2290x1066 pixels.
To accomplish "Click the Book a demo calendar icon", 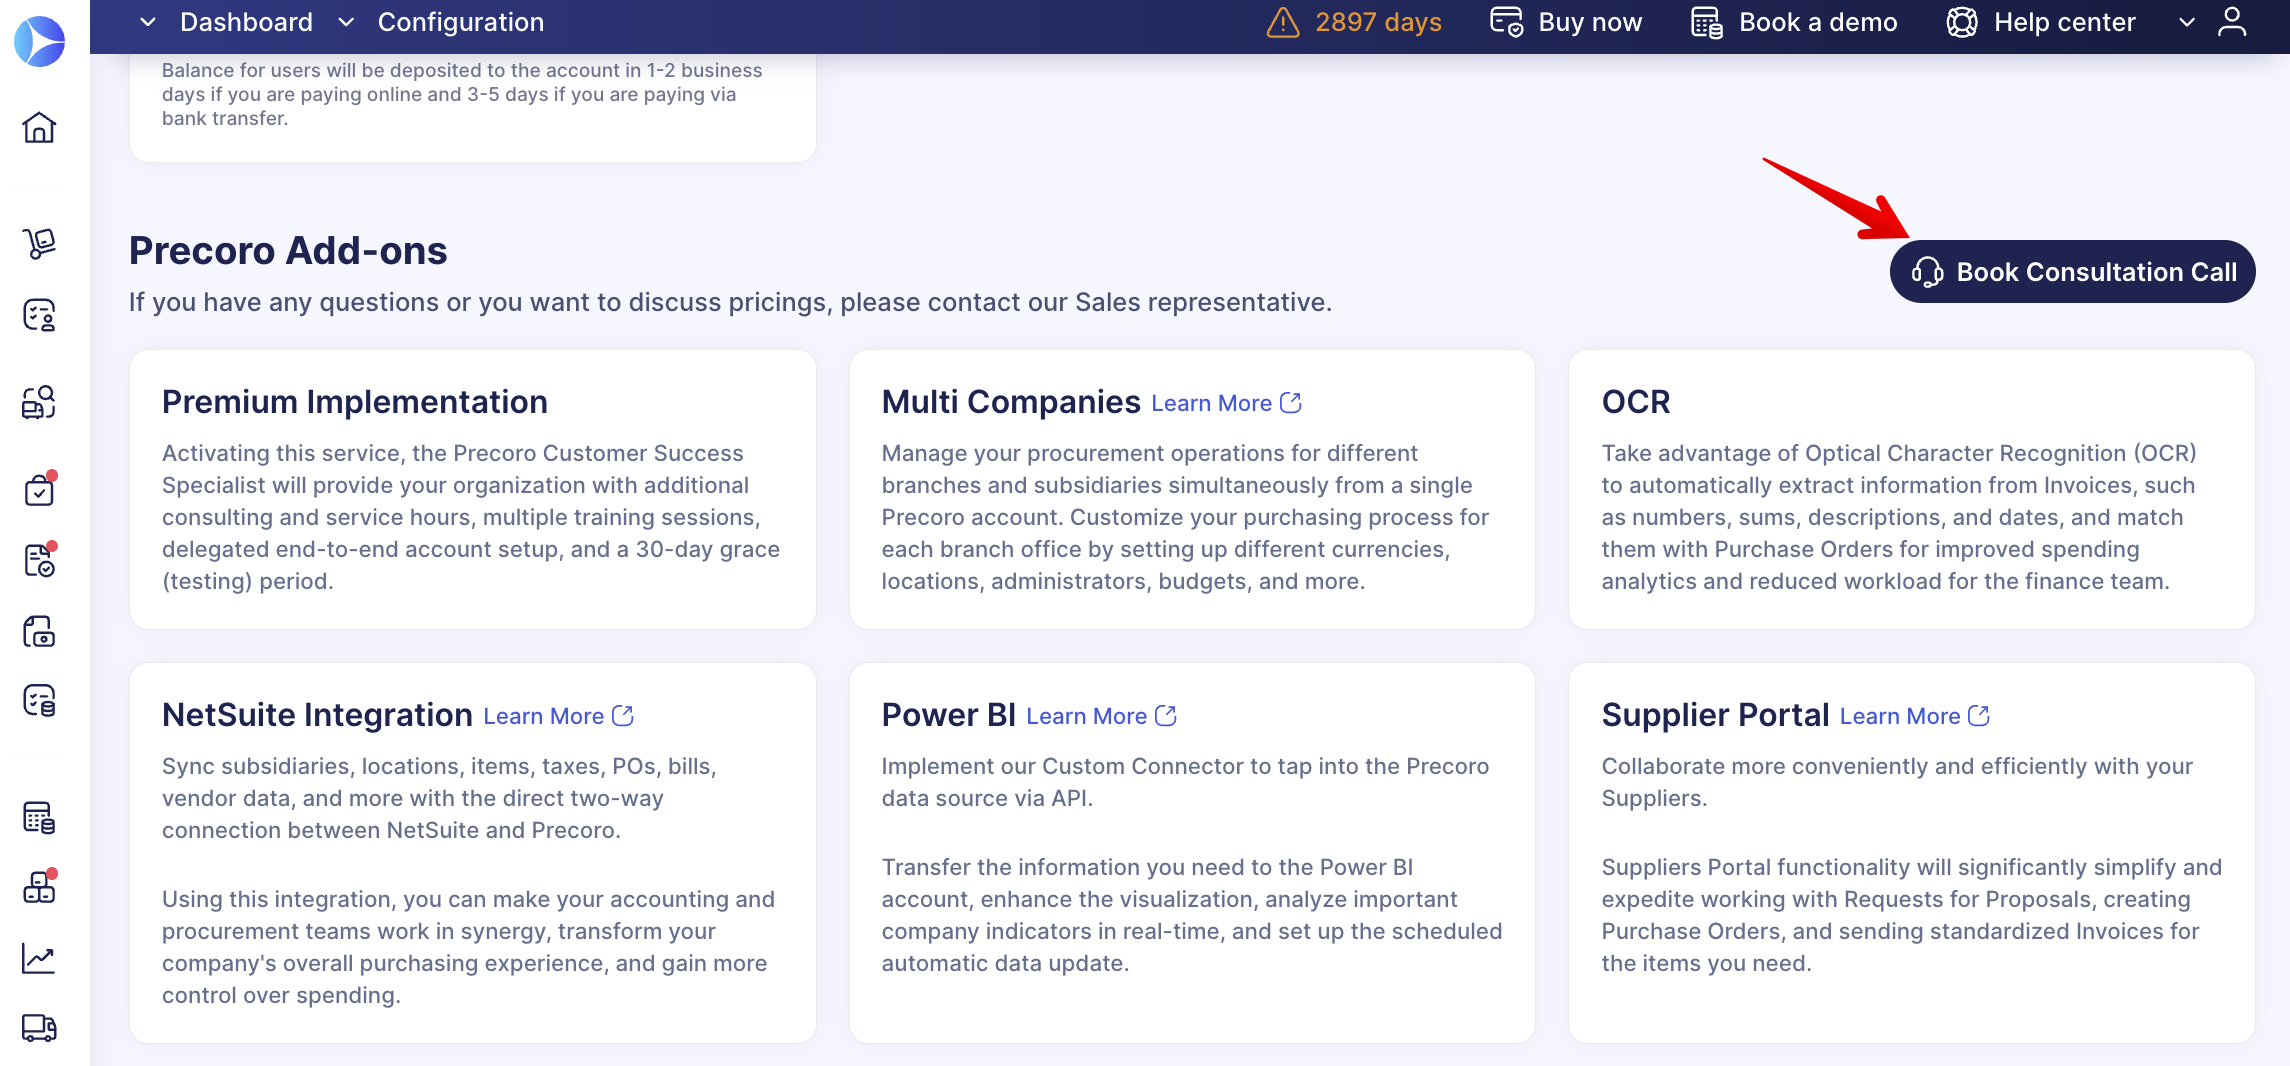I will click(x=1707, y=22).
